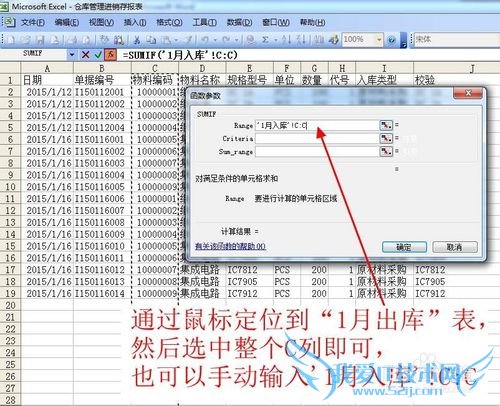Viewport: 500px width, 406px height.
Task: Click the Save icon in toolbar
Action: point(41,40)
